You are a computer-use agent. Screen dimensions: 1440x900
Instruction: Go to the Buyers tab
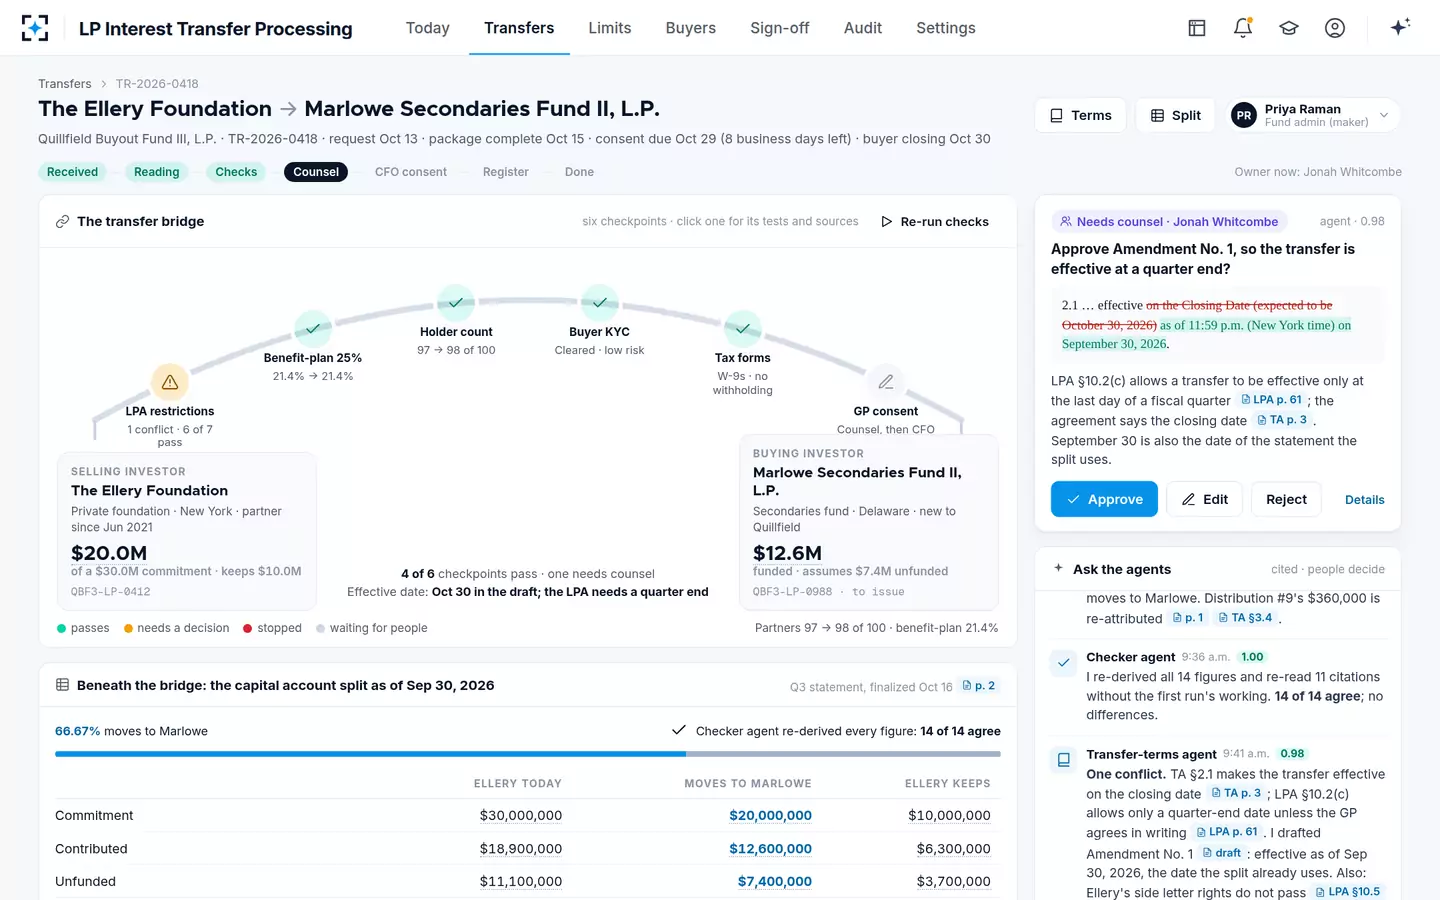coord(691,28)
